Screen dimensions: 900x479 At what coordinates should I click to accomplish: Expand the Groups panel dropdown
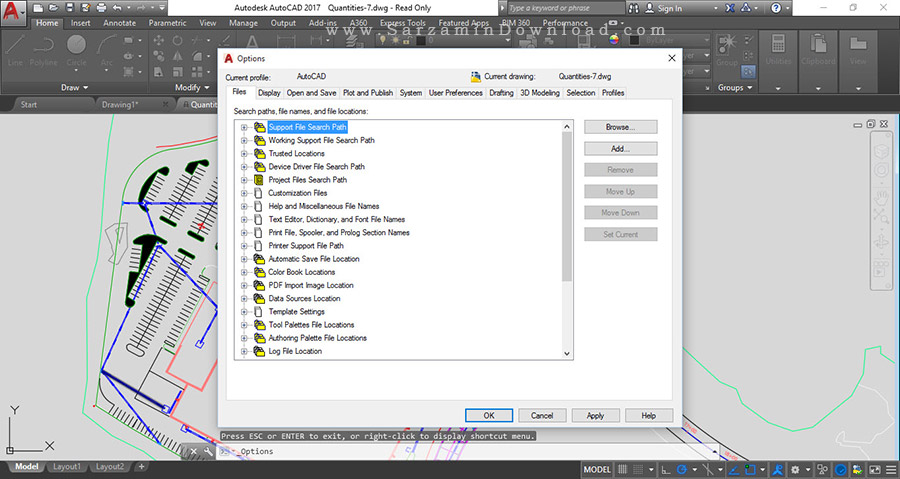735,88
